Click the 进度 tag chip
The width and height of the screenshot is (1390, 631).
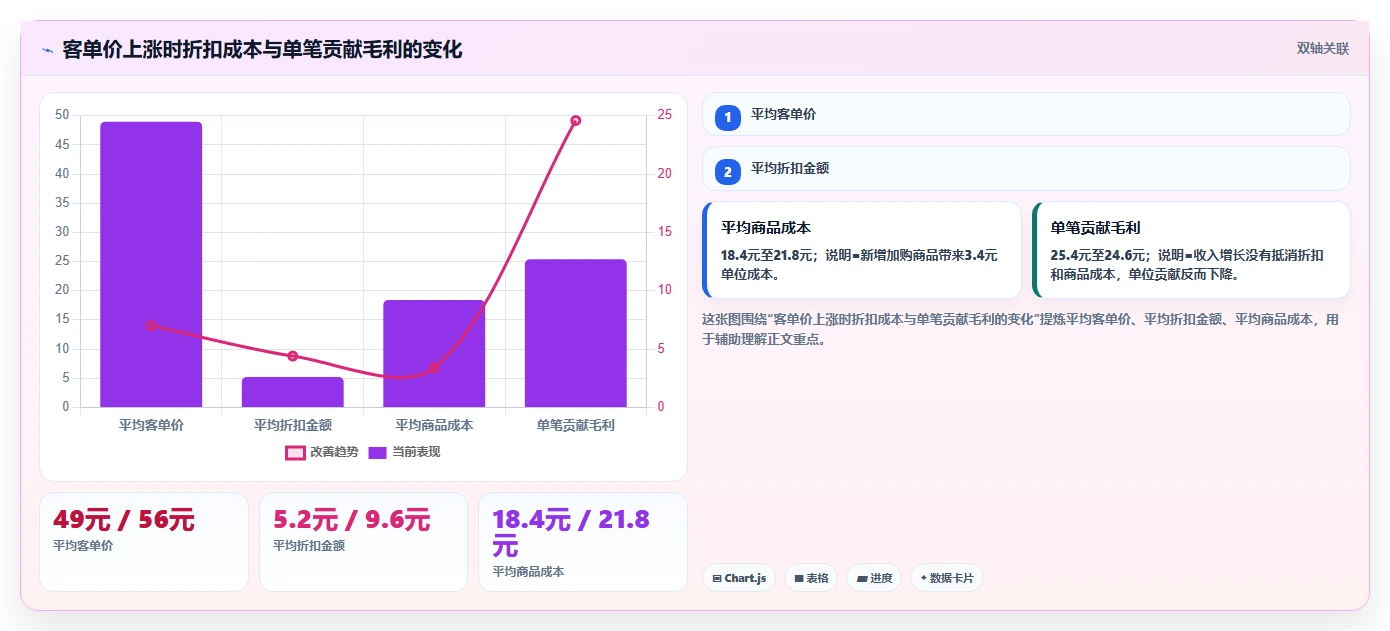tap(874, 578)
